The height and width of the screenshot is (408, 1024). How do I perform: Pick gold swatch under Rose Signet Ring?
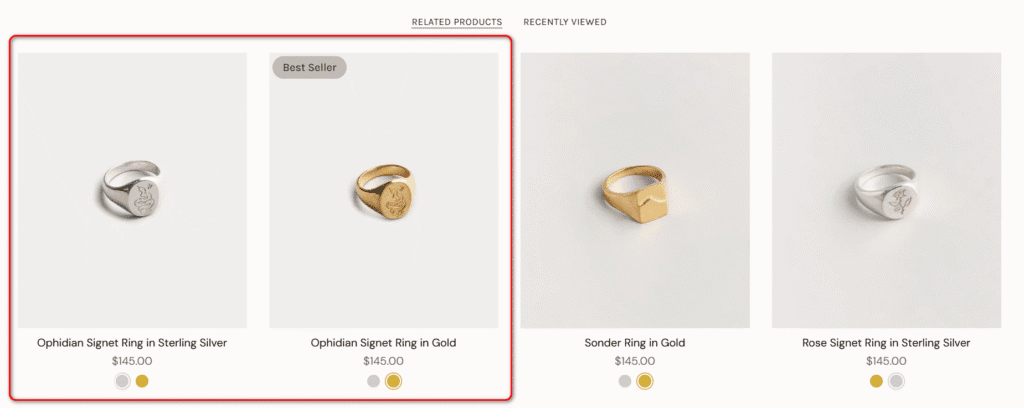coord(876,381)
